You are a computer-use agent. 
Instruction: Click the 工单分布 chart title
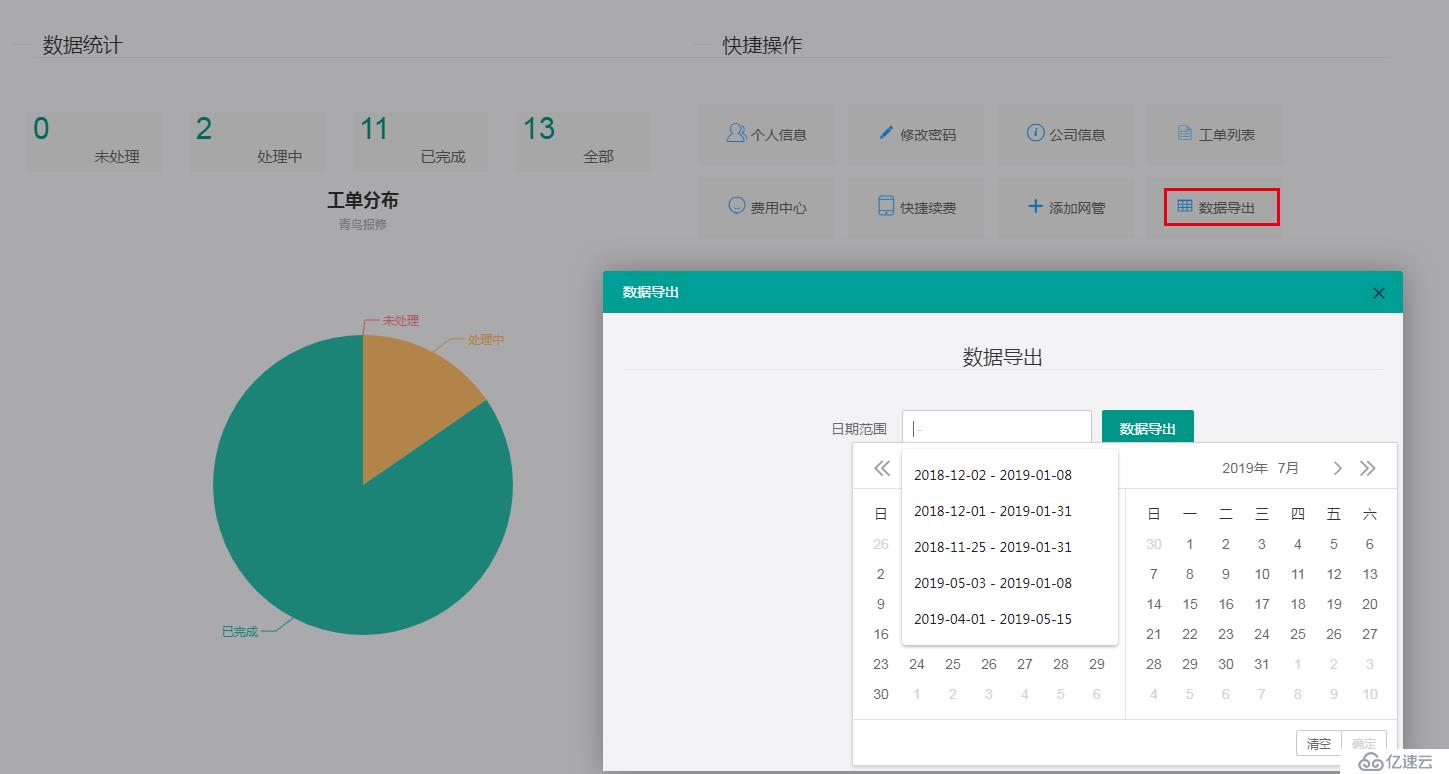[x=363, y=201]
